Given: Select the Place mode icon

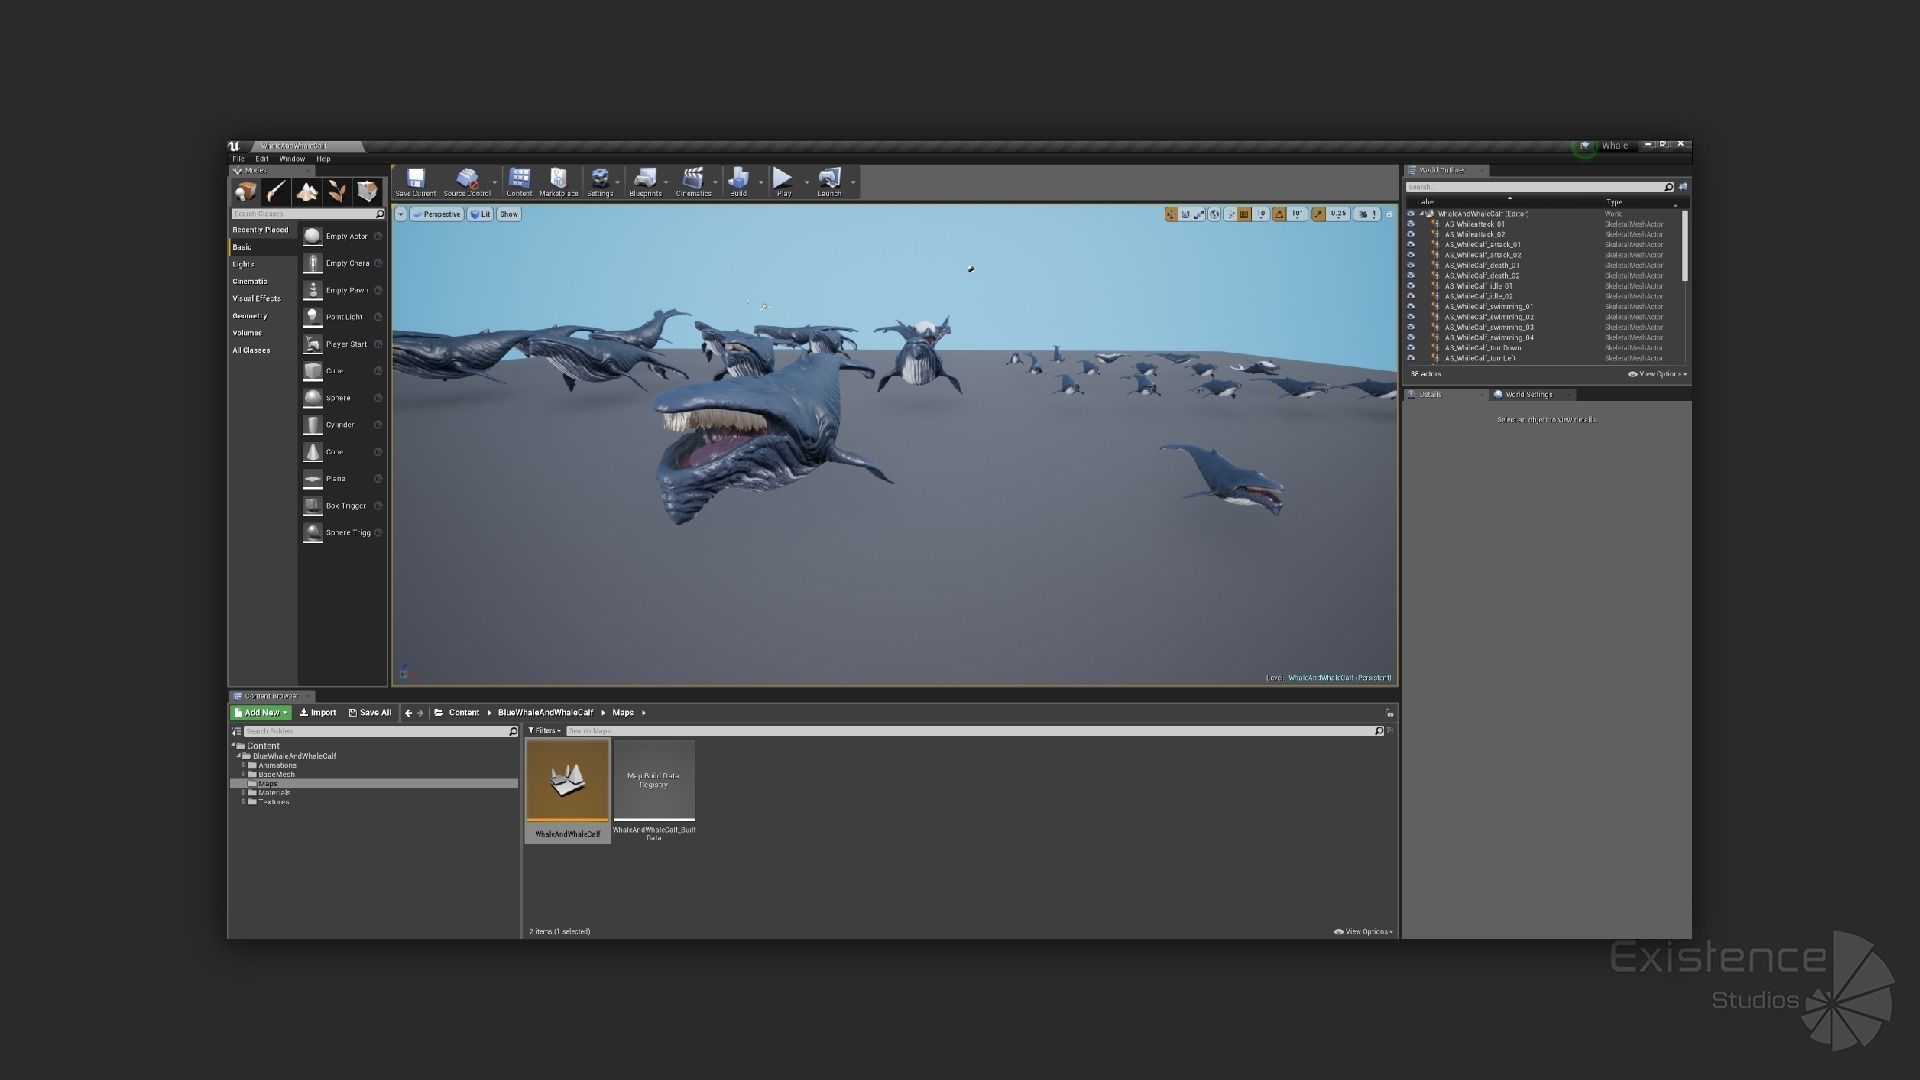Looking at the screenshot, I should (245, 191).
